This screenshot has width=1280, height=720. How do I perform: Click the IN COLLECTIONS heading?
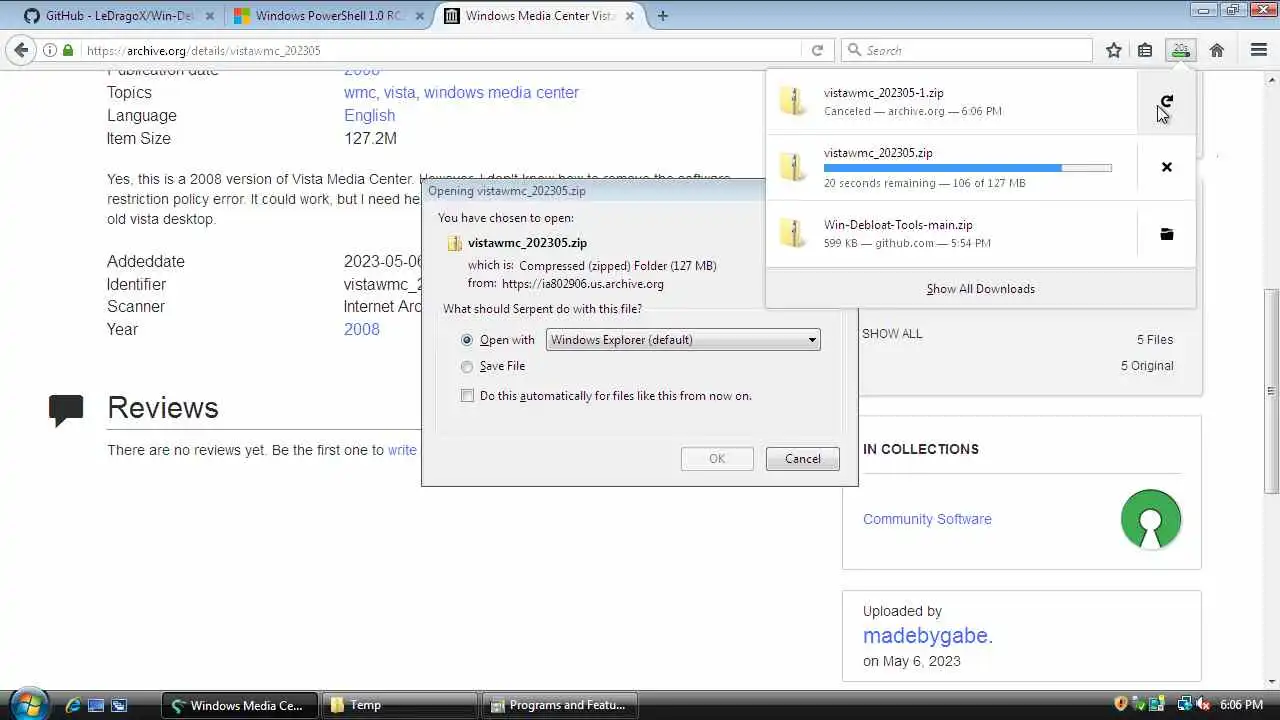921,449
